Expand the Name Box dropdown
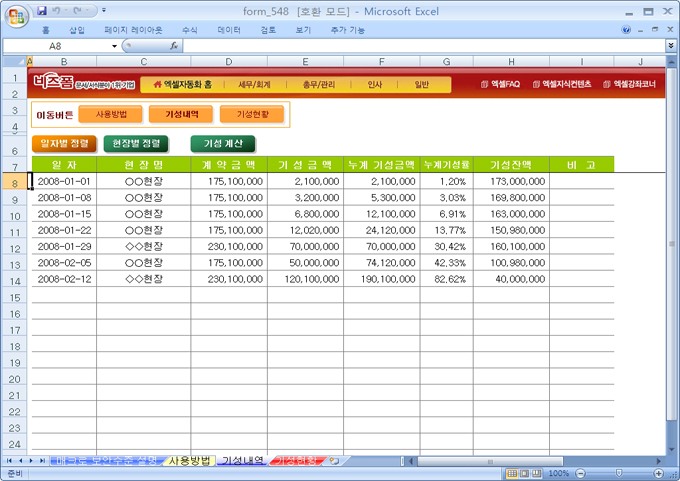Image resolution: width=680 pixels, height=481 pixels. pyautogui.click(x=114, y=46)
